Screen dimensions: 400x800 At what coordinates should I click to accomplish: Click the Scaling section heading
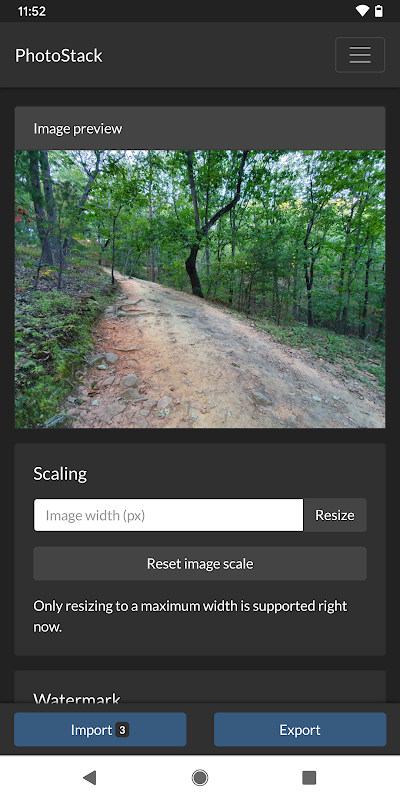(60, 474)
